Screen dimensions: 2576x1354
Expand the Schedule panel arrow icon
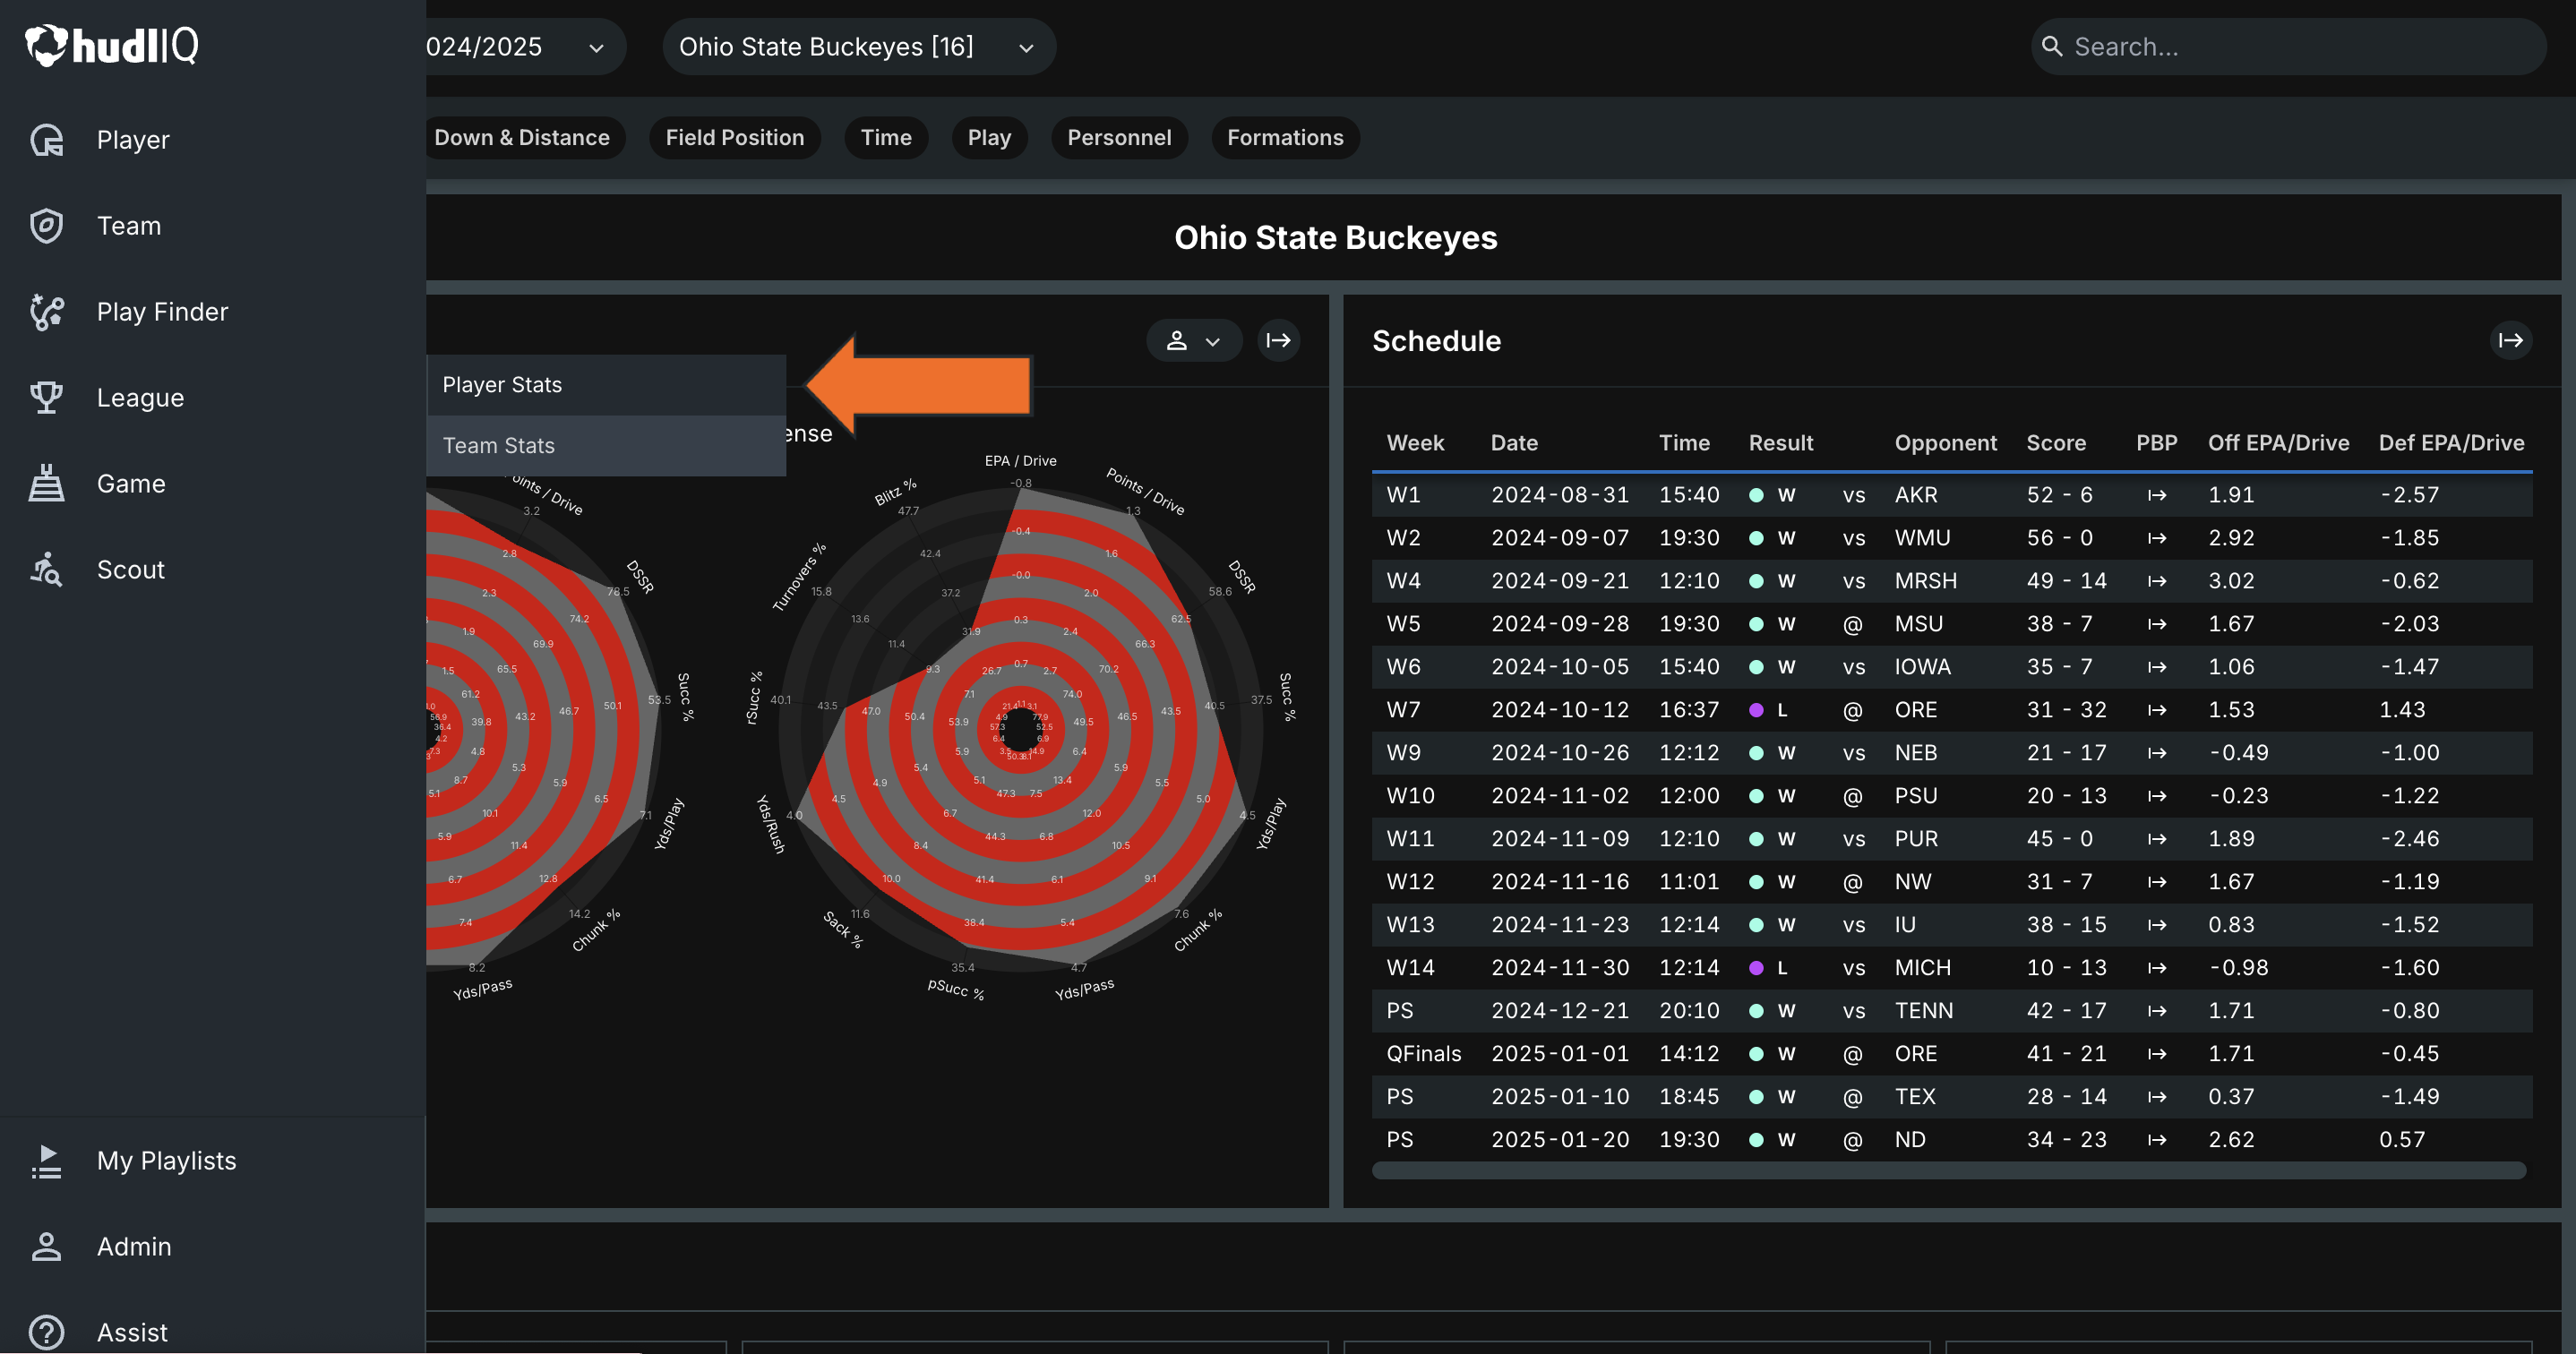point(2510,341)
